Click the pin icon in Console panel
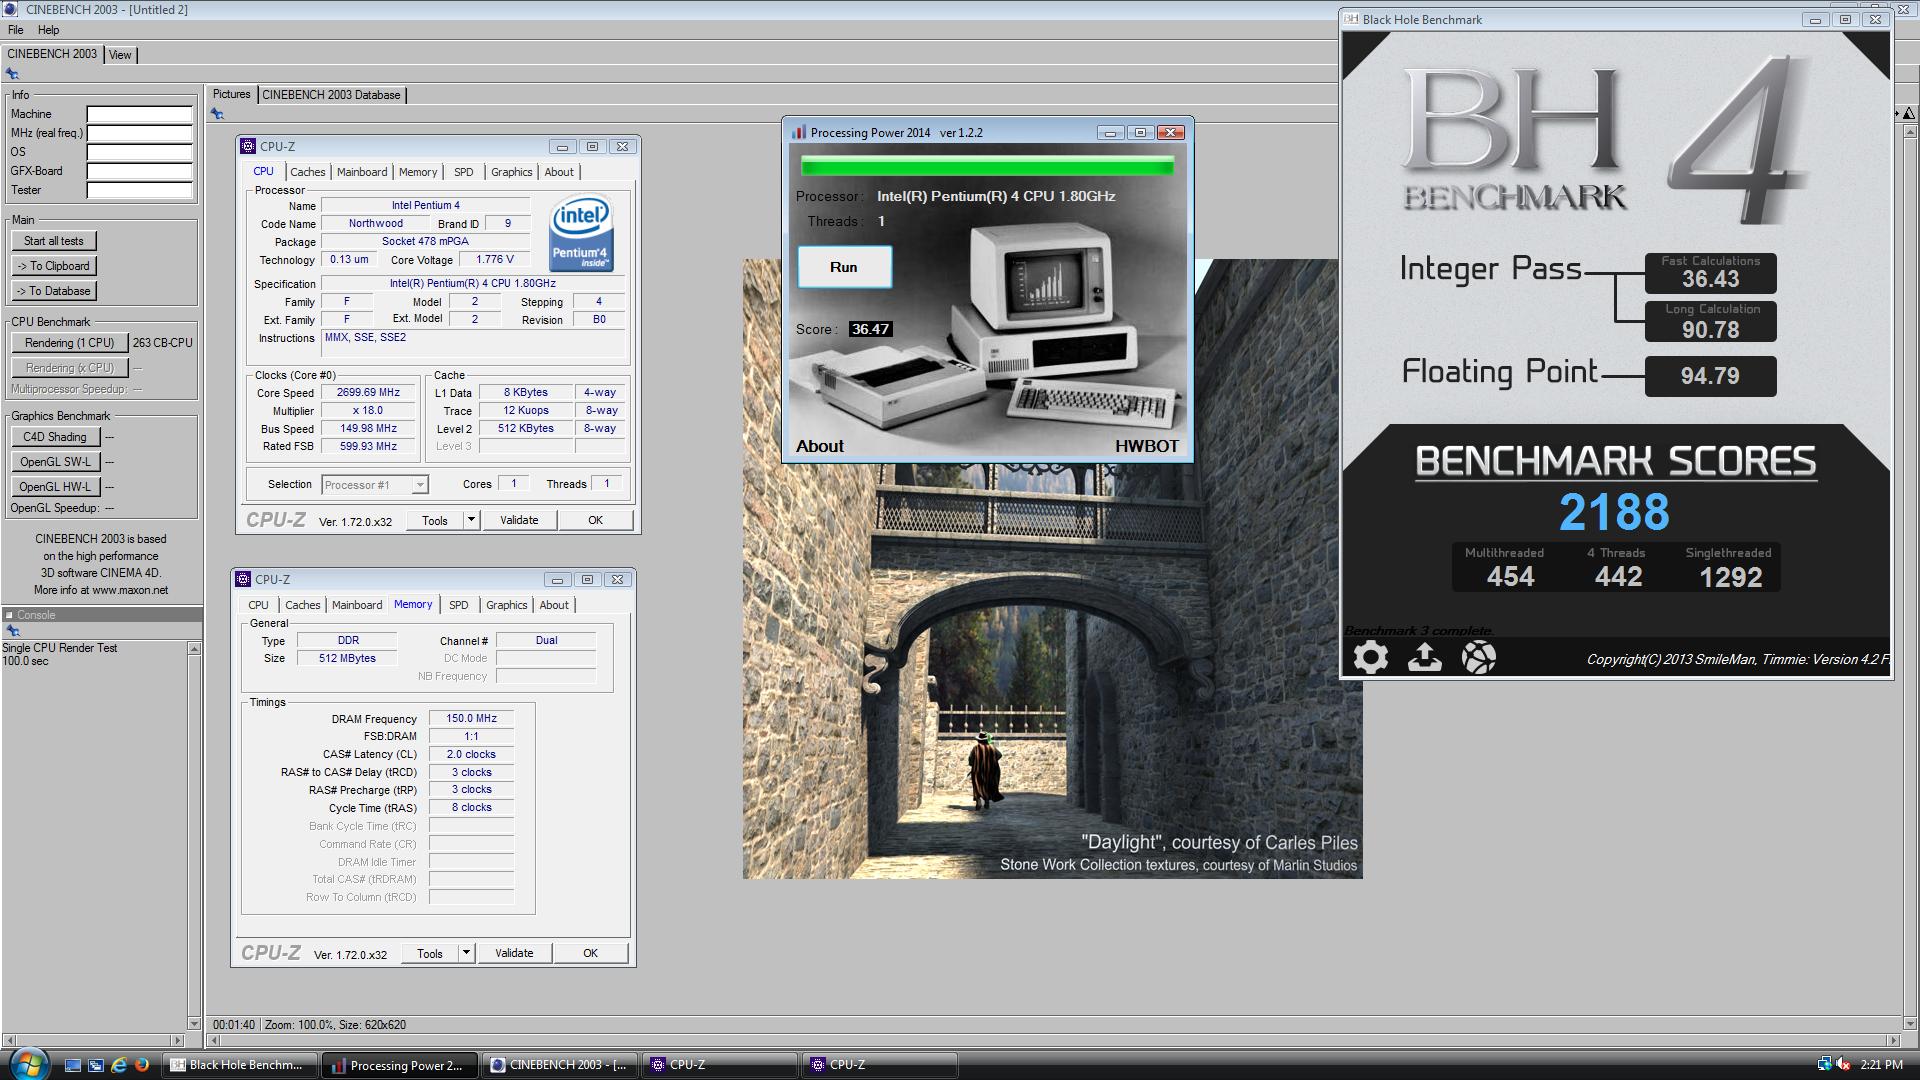This screenshot has width=1920, height=1080. click(12, 631)
